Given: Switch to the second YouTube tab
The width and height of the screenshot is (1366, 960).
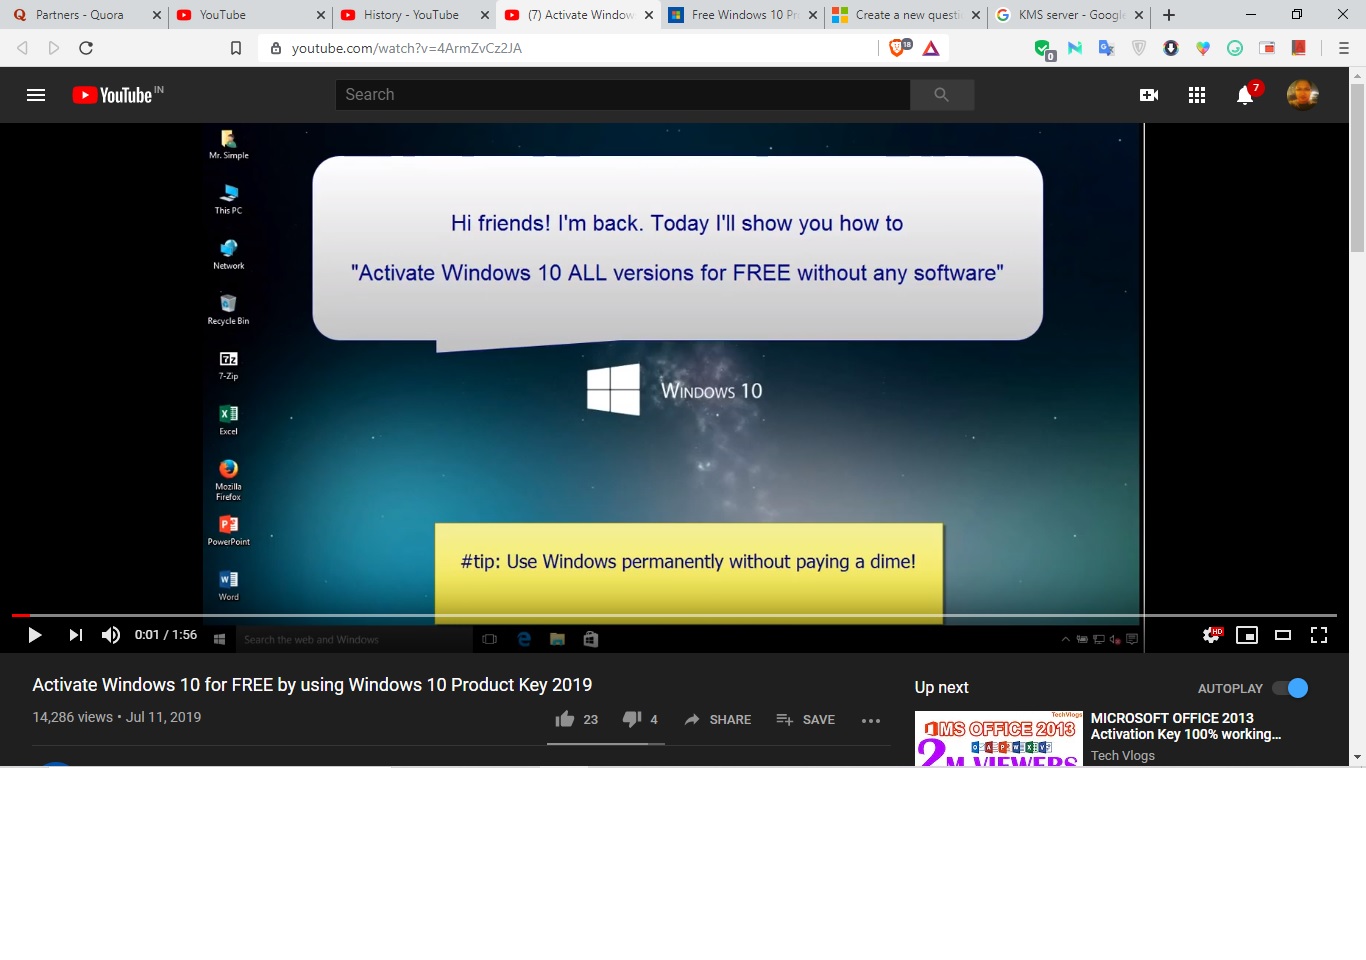Looking at the screenshot, I should [x=249, y=15].
